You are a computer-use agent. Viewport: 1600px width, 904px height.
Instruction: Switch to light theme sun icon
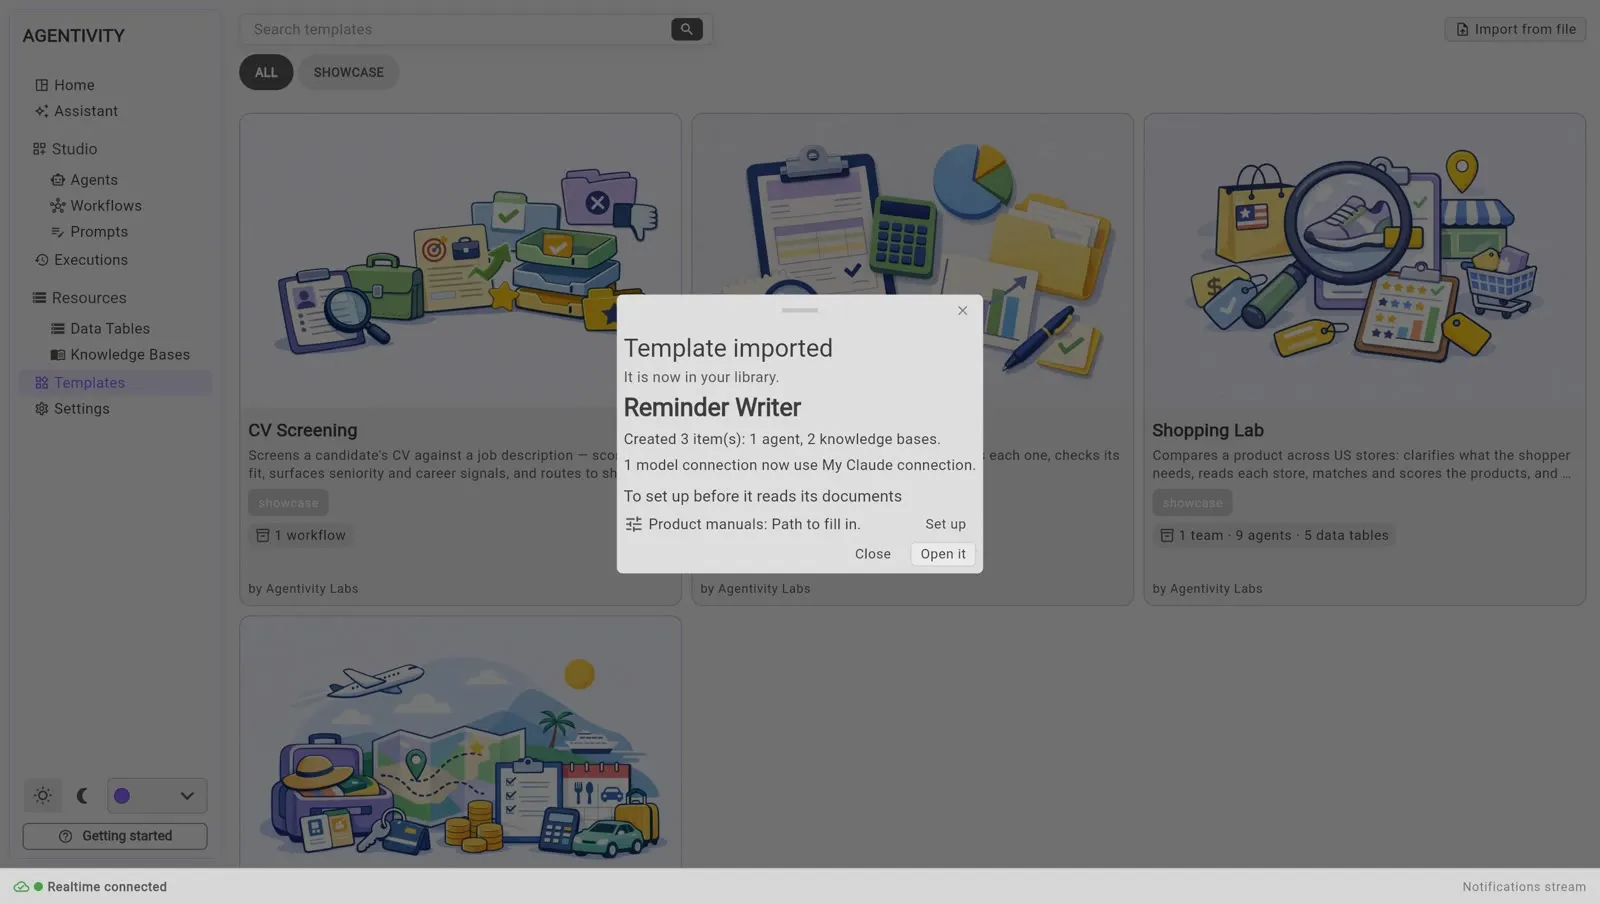[x=42, y=796]
